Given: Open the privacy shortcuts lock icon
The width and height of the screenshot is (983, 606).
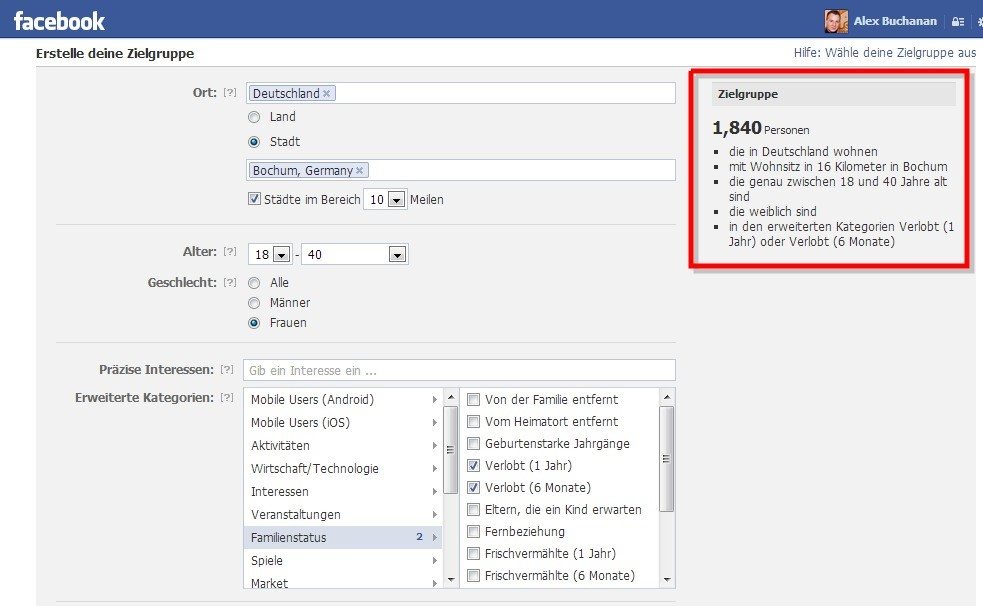Looking at the screenshot, I should (957, 21).
